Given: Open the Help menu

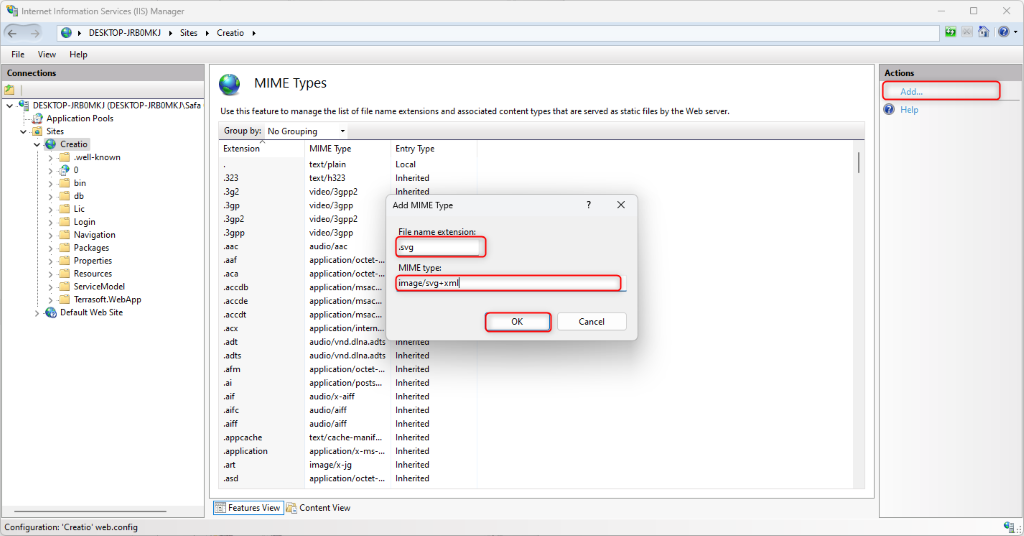Looking at the screenshot, I should 78,54.
